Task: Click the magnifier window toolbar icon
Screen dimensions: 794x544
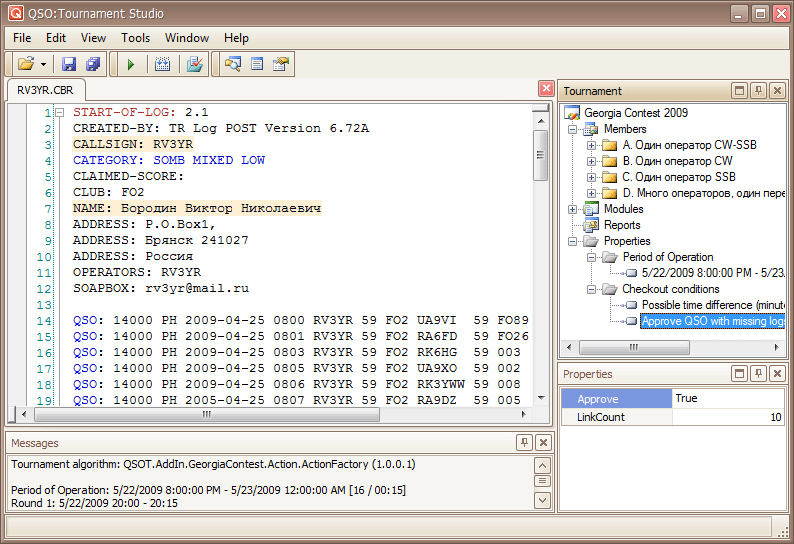Action: pyautogui.click(x=233, y=64)
